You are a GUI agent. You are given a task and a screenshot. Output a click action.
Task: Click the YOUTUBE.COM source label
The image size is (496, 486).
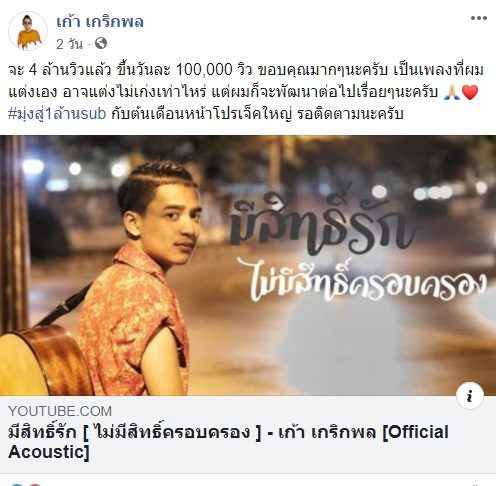coord(60,411)
